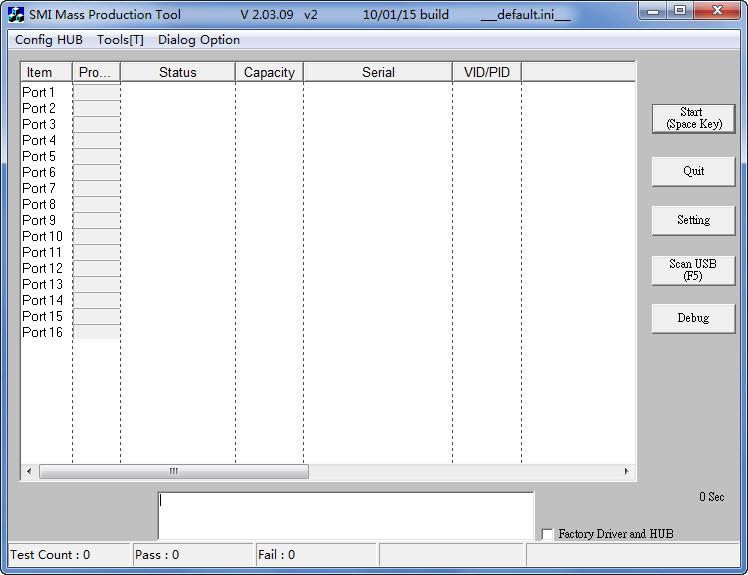Viewport: 748px width, 575px height.
Task: Click the Quit button
Action: 694,171
